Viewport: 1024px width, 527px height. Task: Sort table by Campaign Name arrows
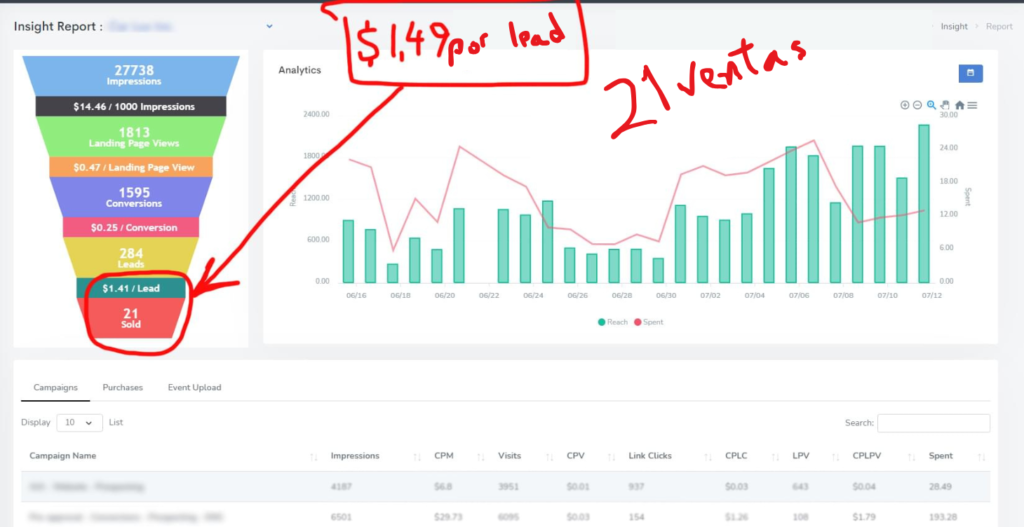point(313,456)
